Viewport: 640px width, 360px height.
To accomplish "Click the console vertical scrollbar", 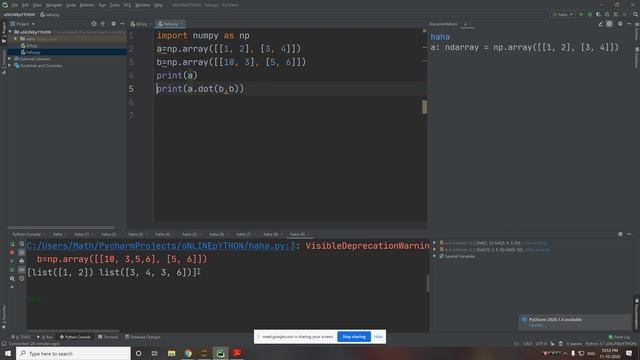I will click(x=427, y=283).
